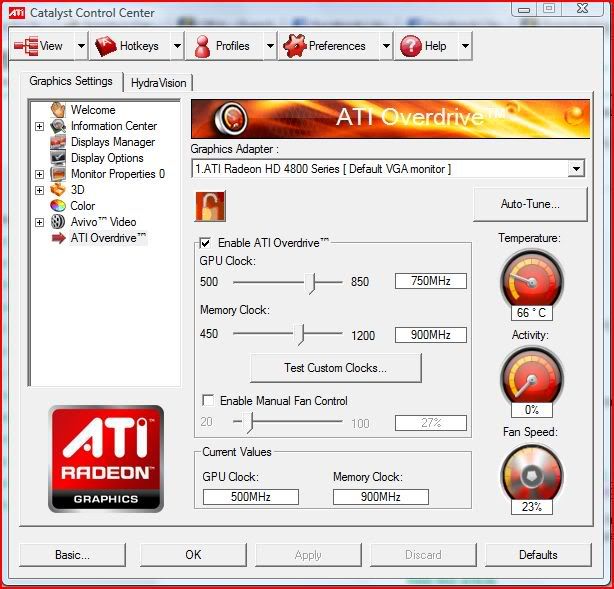Click the Activity gauge dial
Viewport: 614px width, 589px height.
[x=532, y=378]
